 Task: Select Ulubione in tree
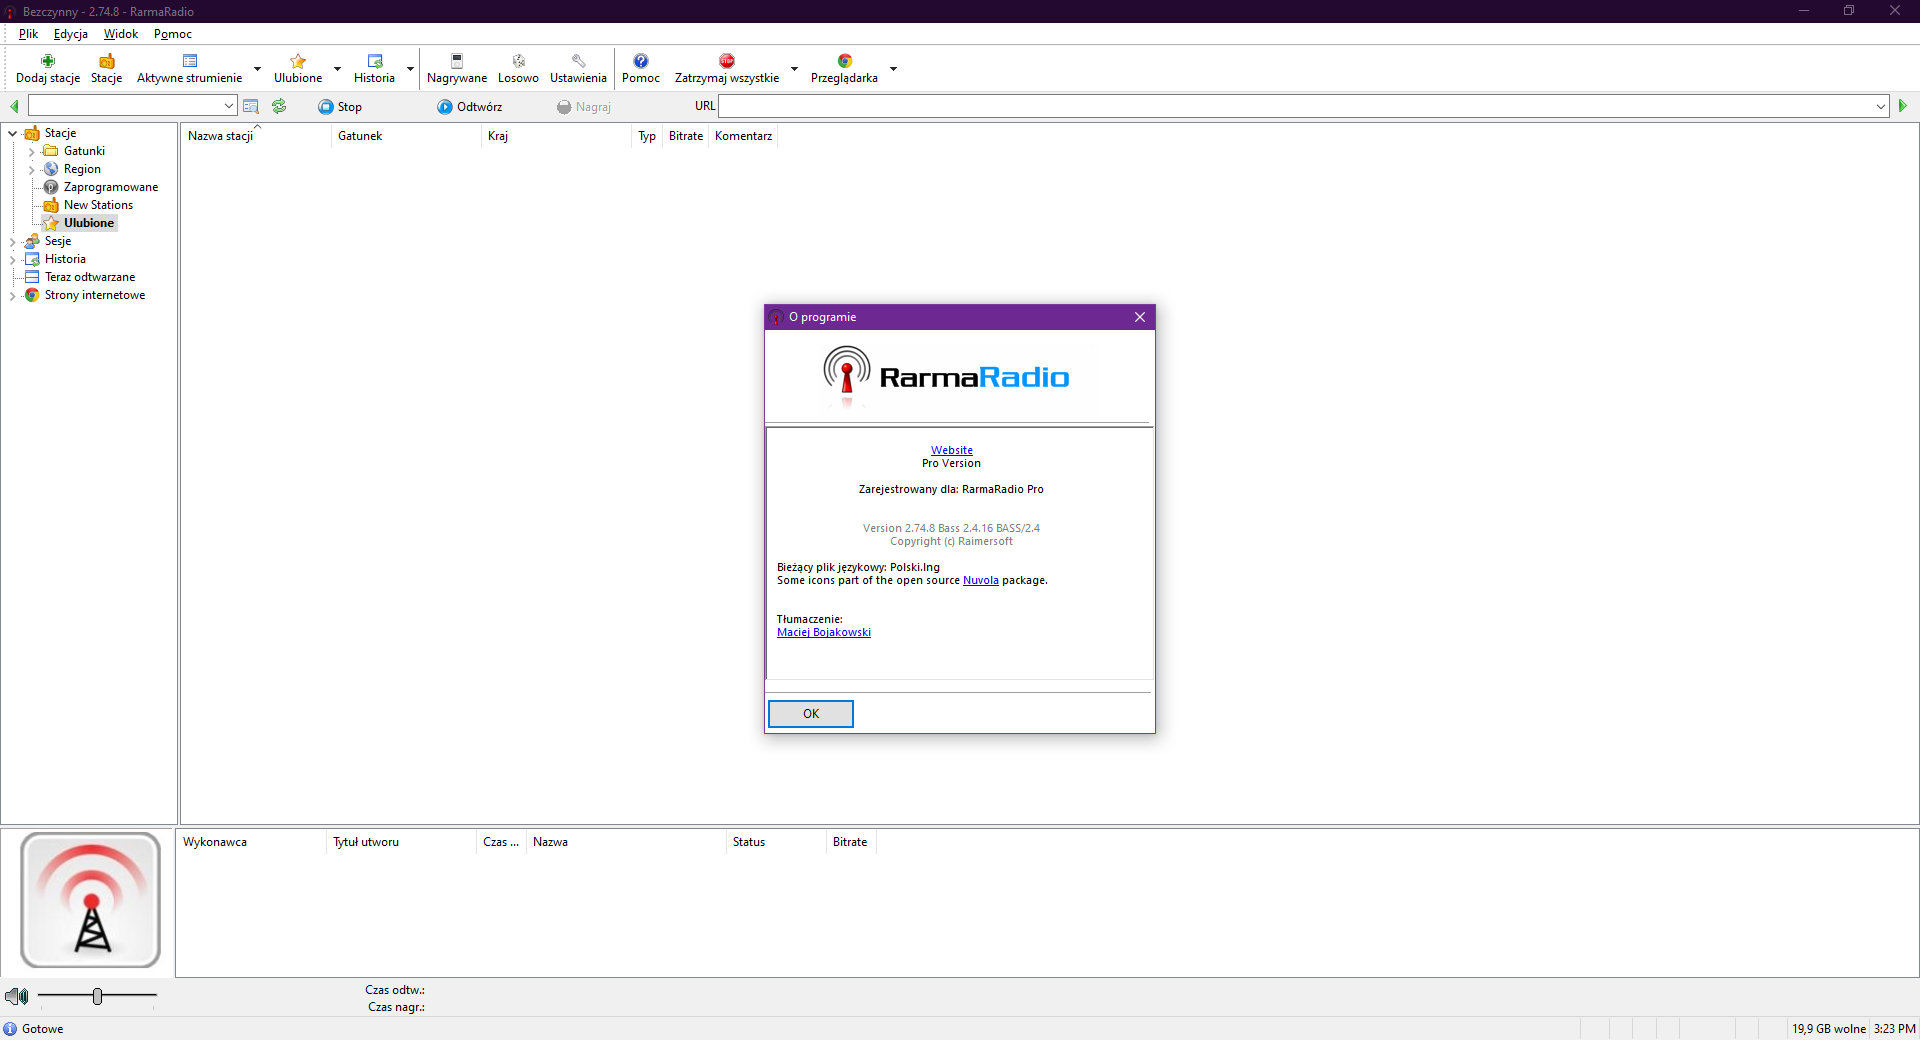point(88,223)
